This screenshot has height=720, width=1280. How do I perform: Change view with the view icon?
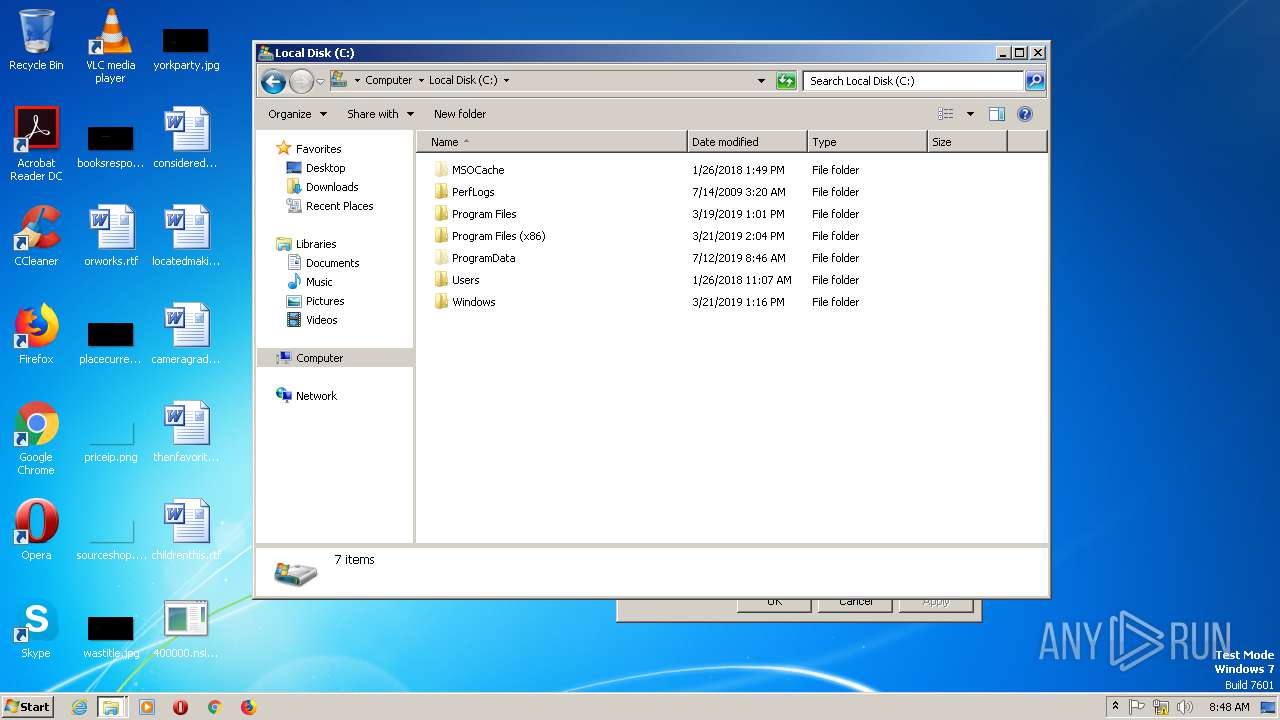(x=946, y=114)
